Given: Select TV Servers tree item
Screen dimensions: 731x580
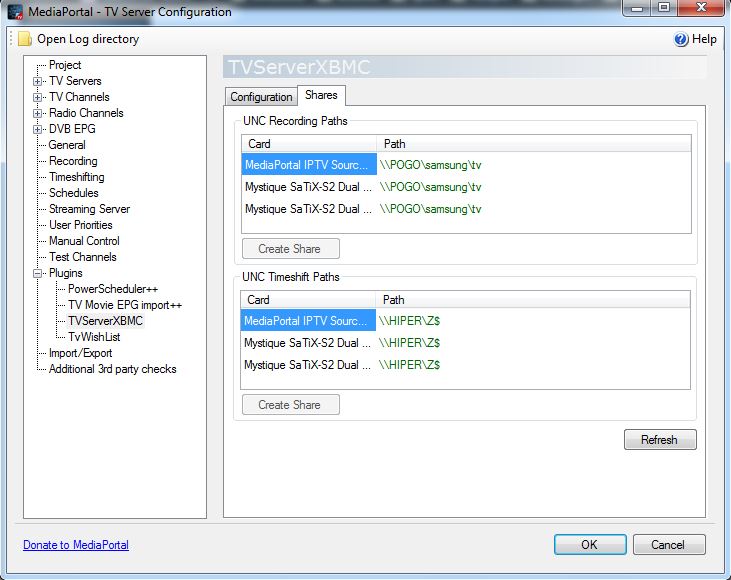Looking at the screenshot, I should [75, 81].
